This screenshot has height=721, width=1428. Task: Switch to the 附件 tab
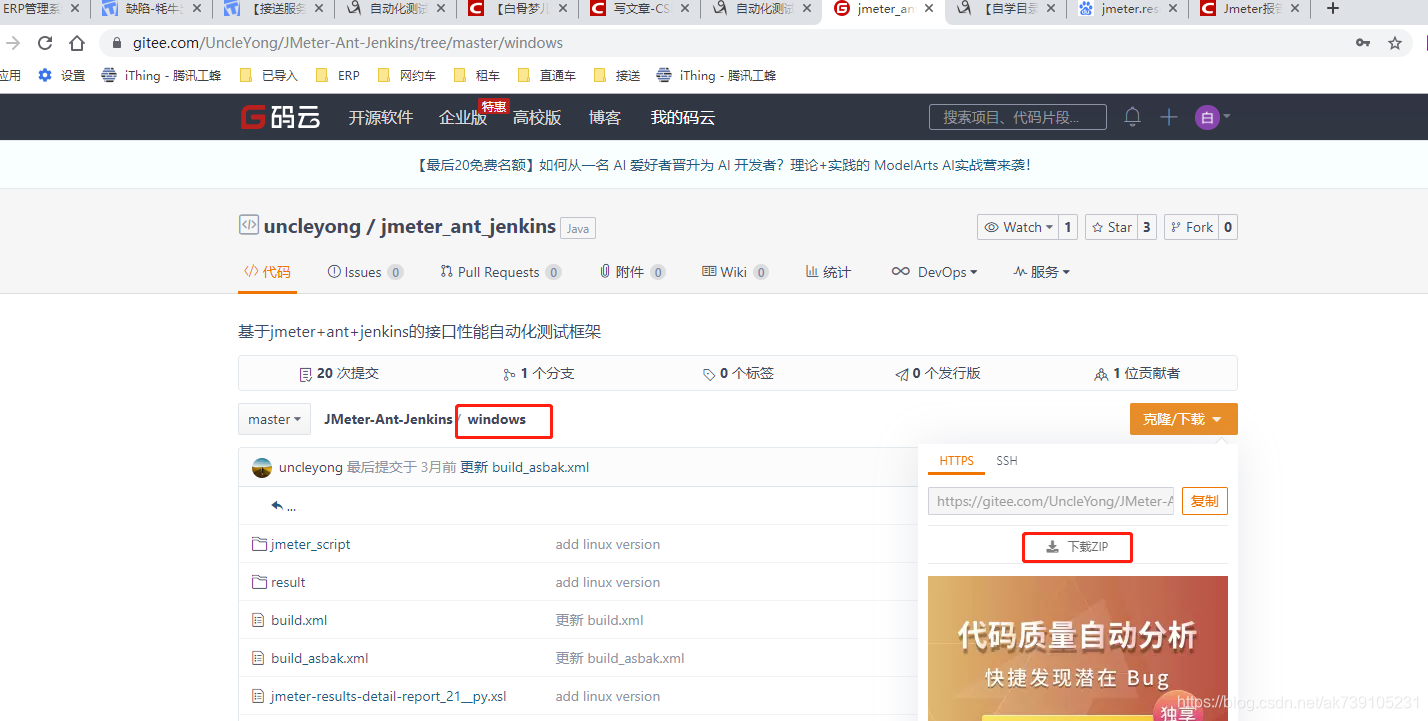[632, 272]
